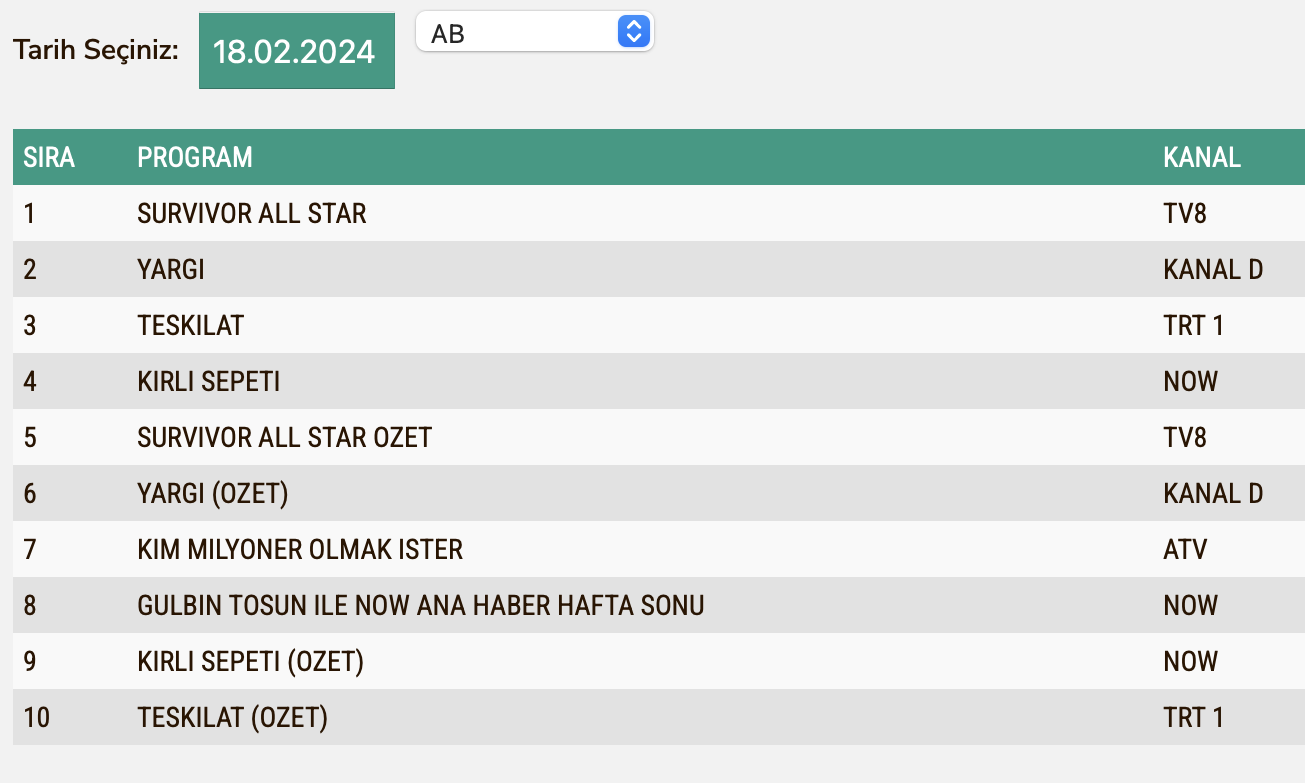Select the KANAL D label for YARGI
The height and width of the screenshot is (783, 1305).
tap(1214, 269)
